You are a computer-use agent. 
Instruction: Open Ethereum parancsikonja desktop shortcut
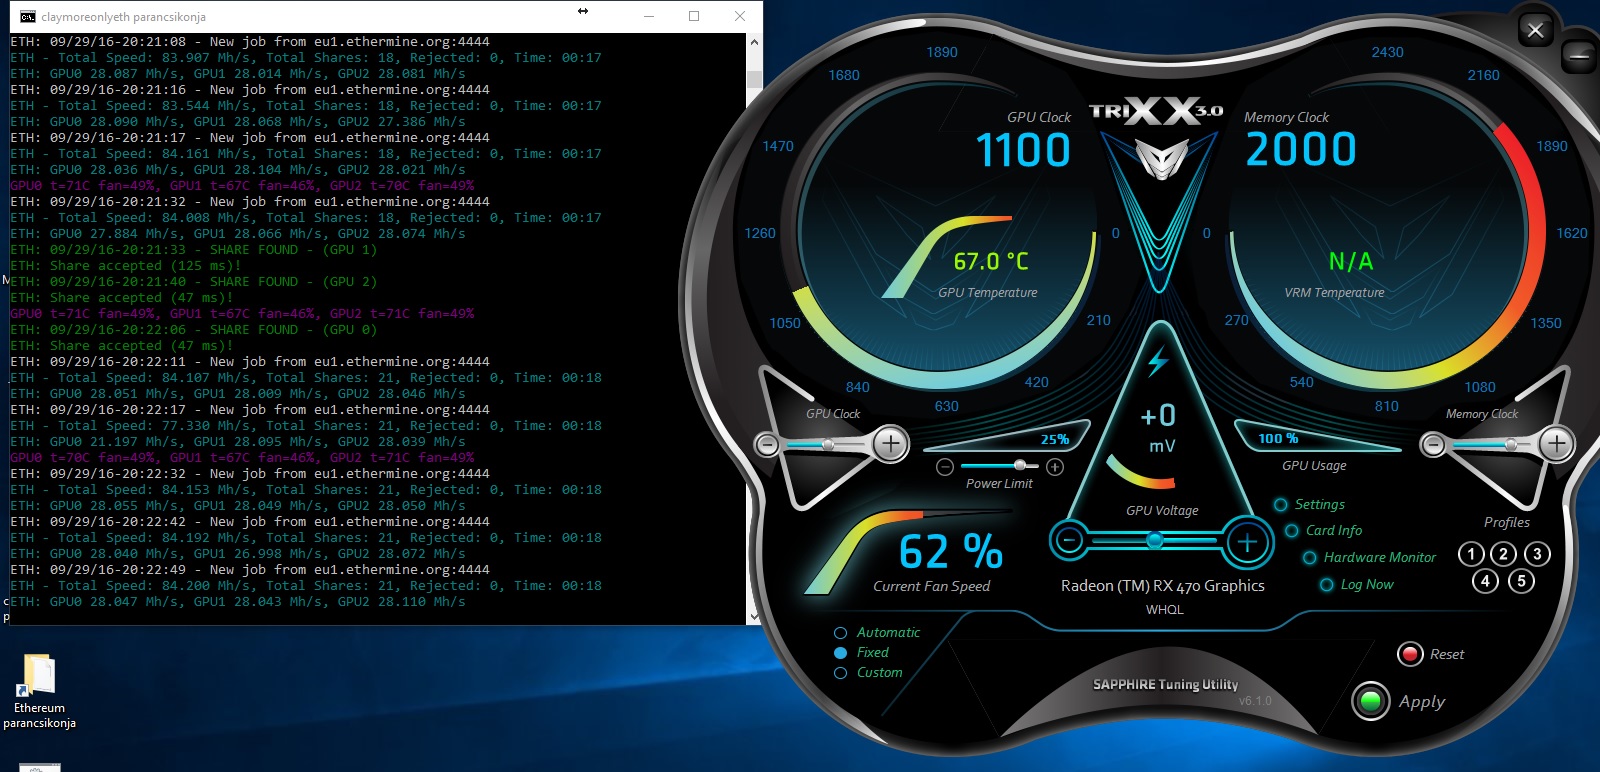[39, 691]
